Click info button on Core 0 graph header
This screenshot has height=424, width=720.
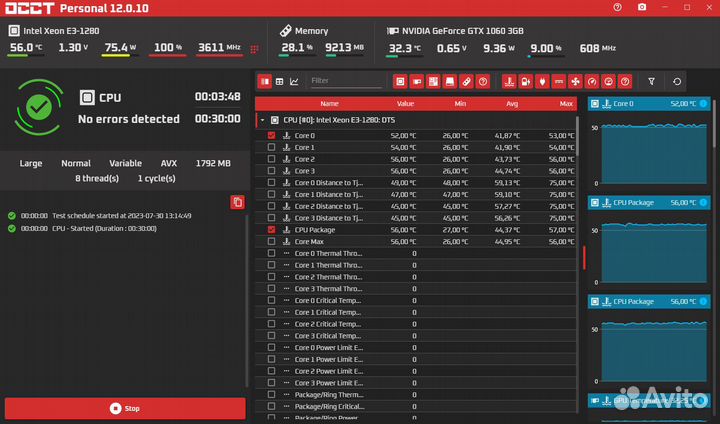pos(703,103)
